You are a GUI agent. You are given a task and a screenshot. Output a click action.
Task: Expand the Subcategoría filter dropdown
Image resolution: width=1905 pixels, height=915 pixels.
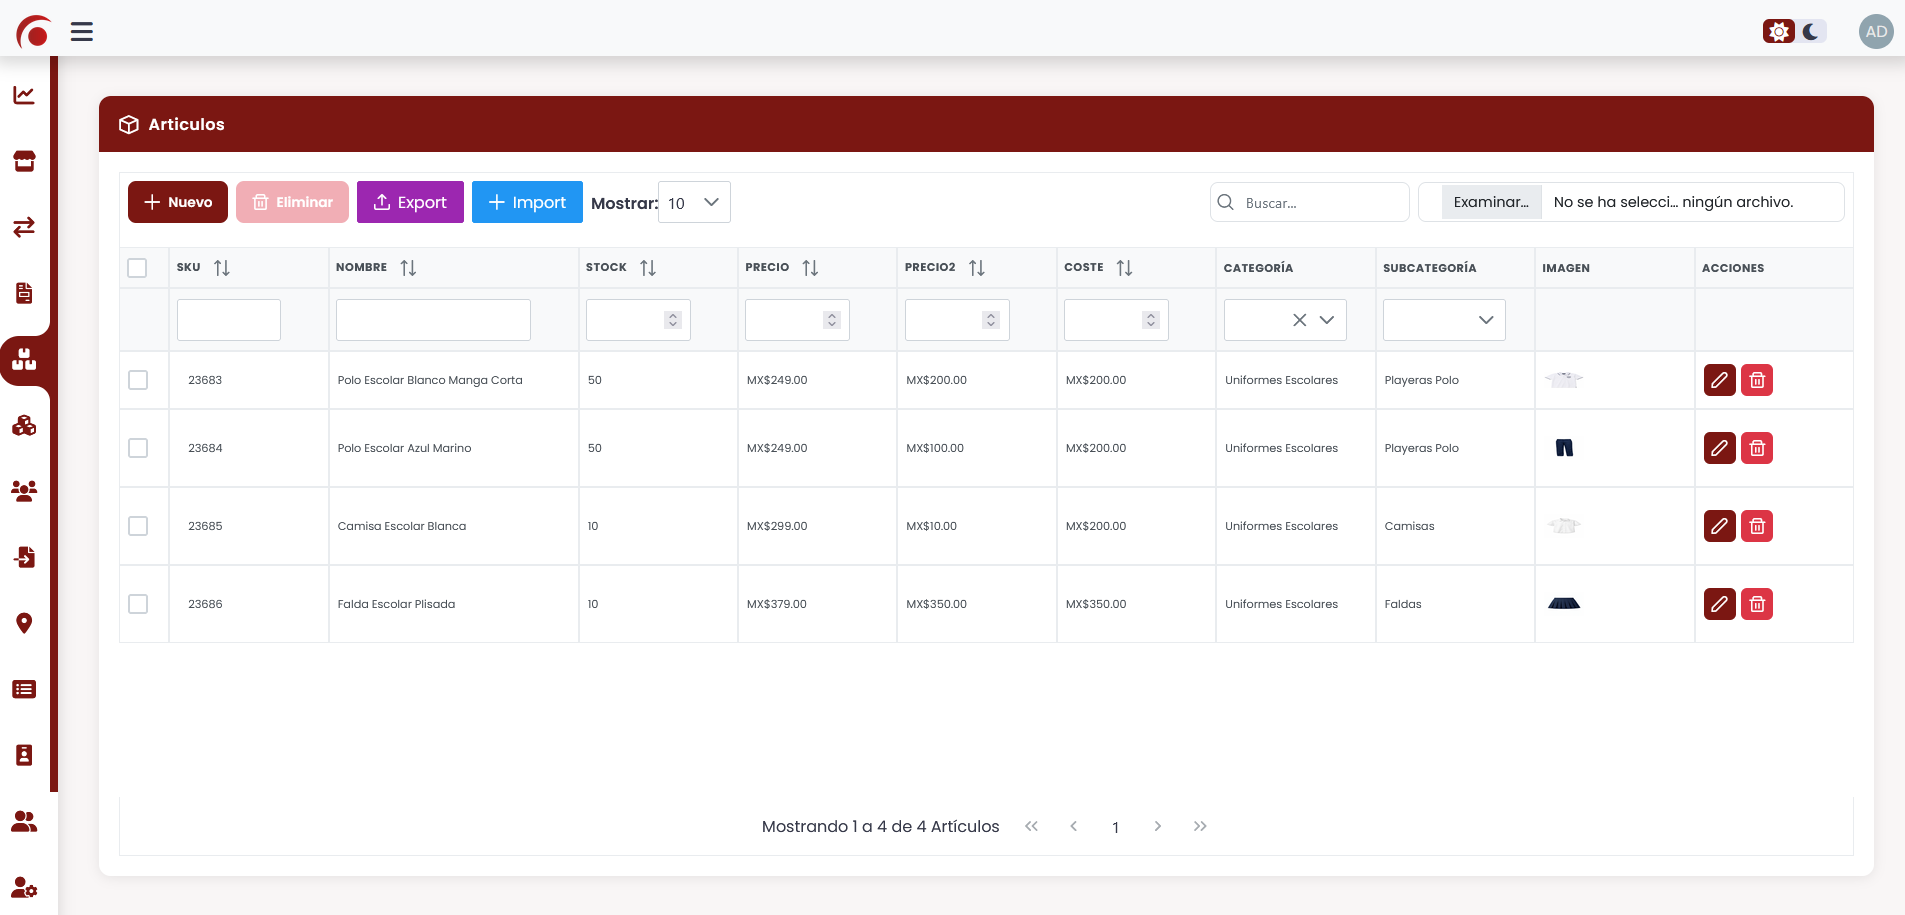tap(1486, 320)
